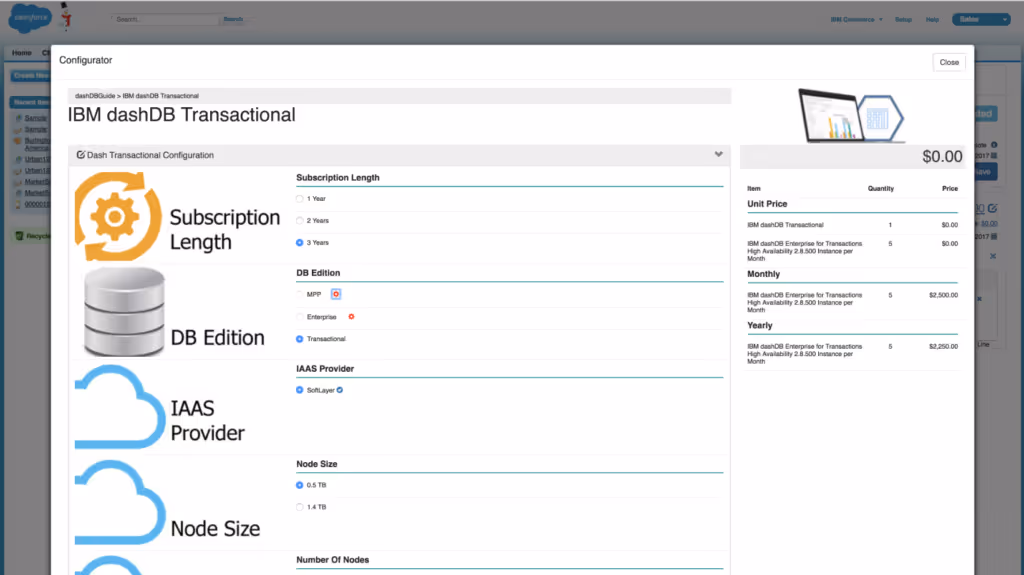Close the Configurator dialog

click(949, 62)
